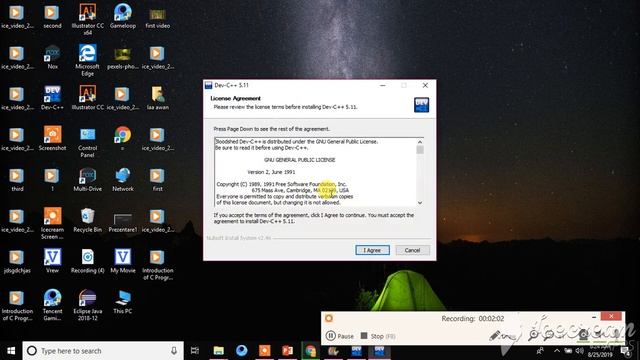
Task: Select the Nox desktop shortcut
Action: pos(52,57)
